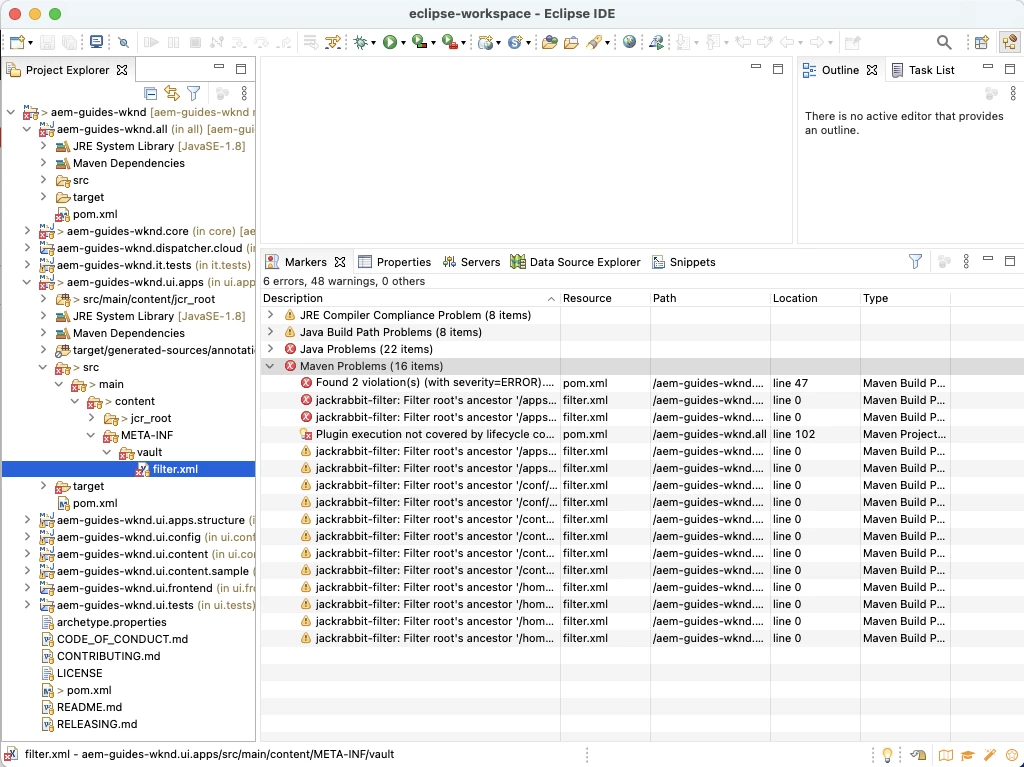Toggle Skip All Breakpoints in the toolbar
Image resolution: width=1024 pixels, height=767 pixels.
coord(123,42)
